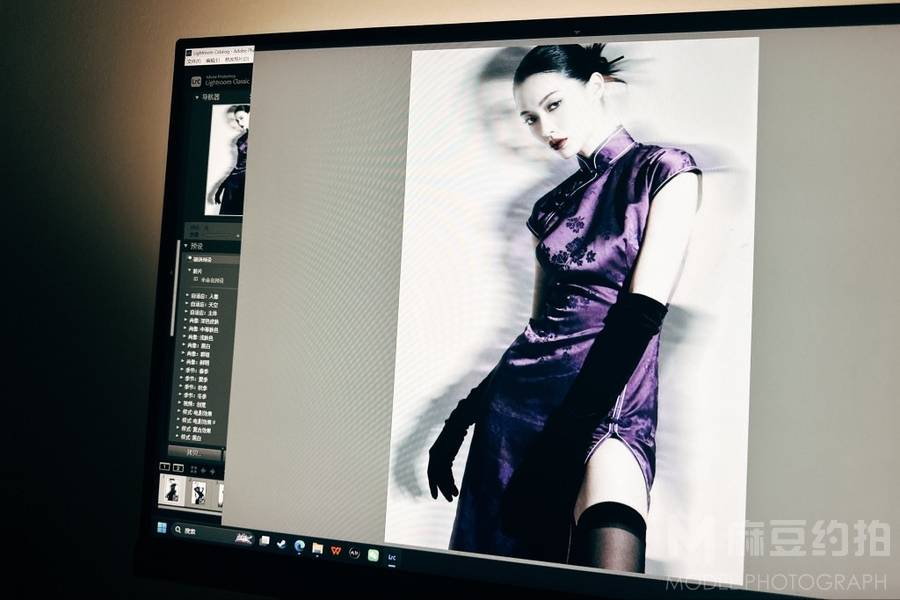Viewport: 900px width, 600px height.
Task: Select the 季节: 夏季 preset row
Action: pos(195,380)
